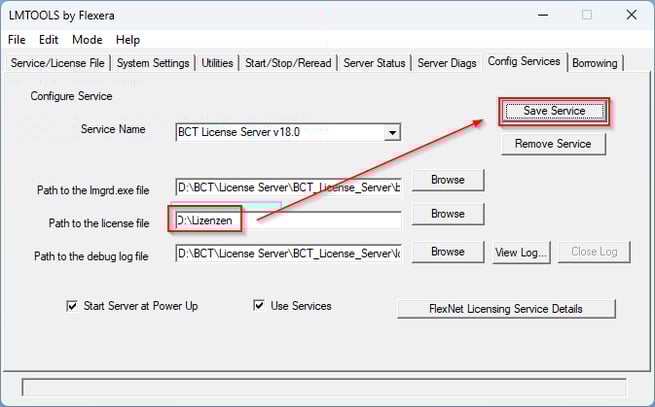Select the Config Services tab
Viewport: 655px width, 407px height.
coord(524,61)
